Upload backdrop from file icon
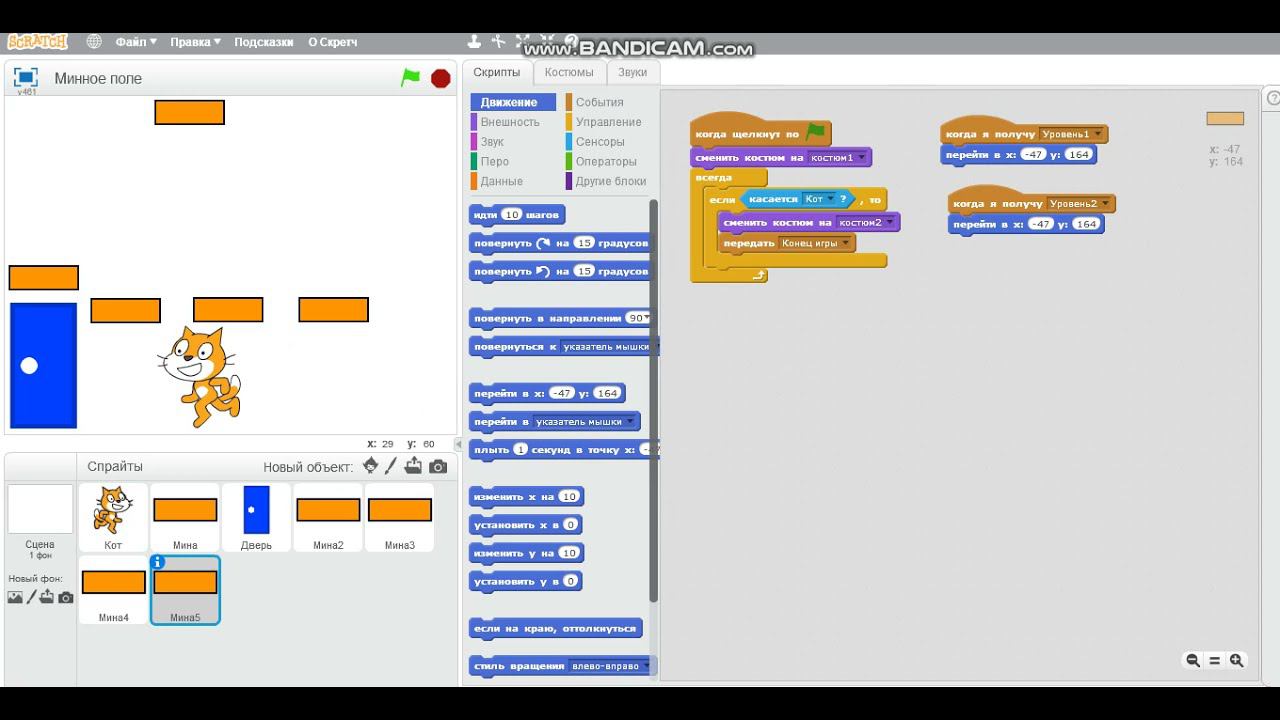1280x720 pixels. pyautogui.click(x=47, y=597)
